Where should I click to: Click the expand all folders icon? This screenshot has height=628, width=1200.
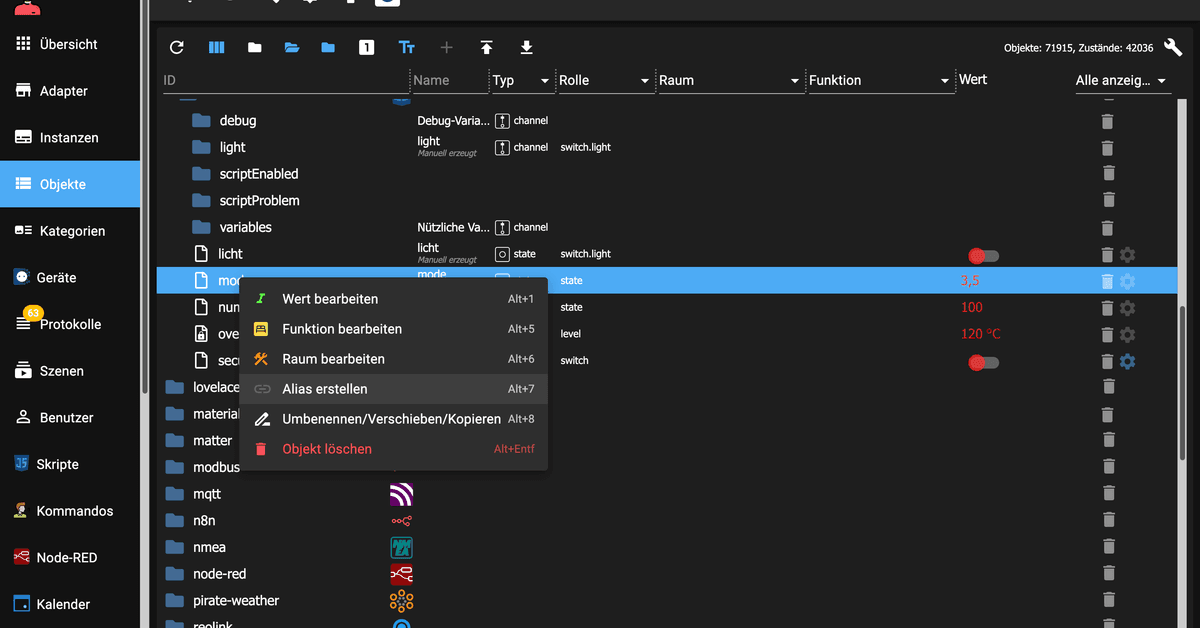point(292,47)
